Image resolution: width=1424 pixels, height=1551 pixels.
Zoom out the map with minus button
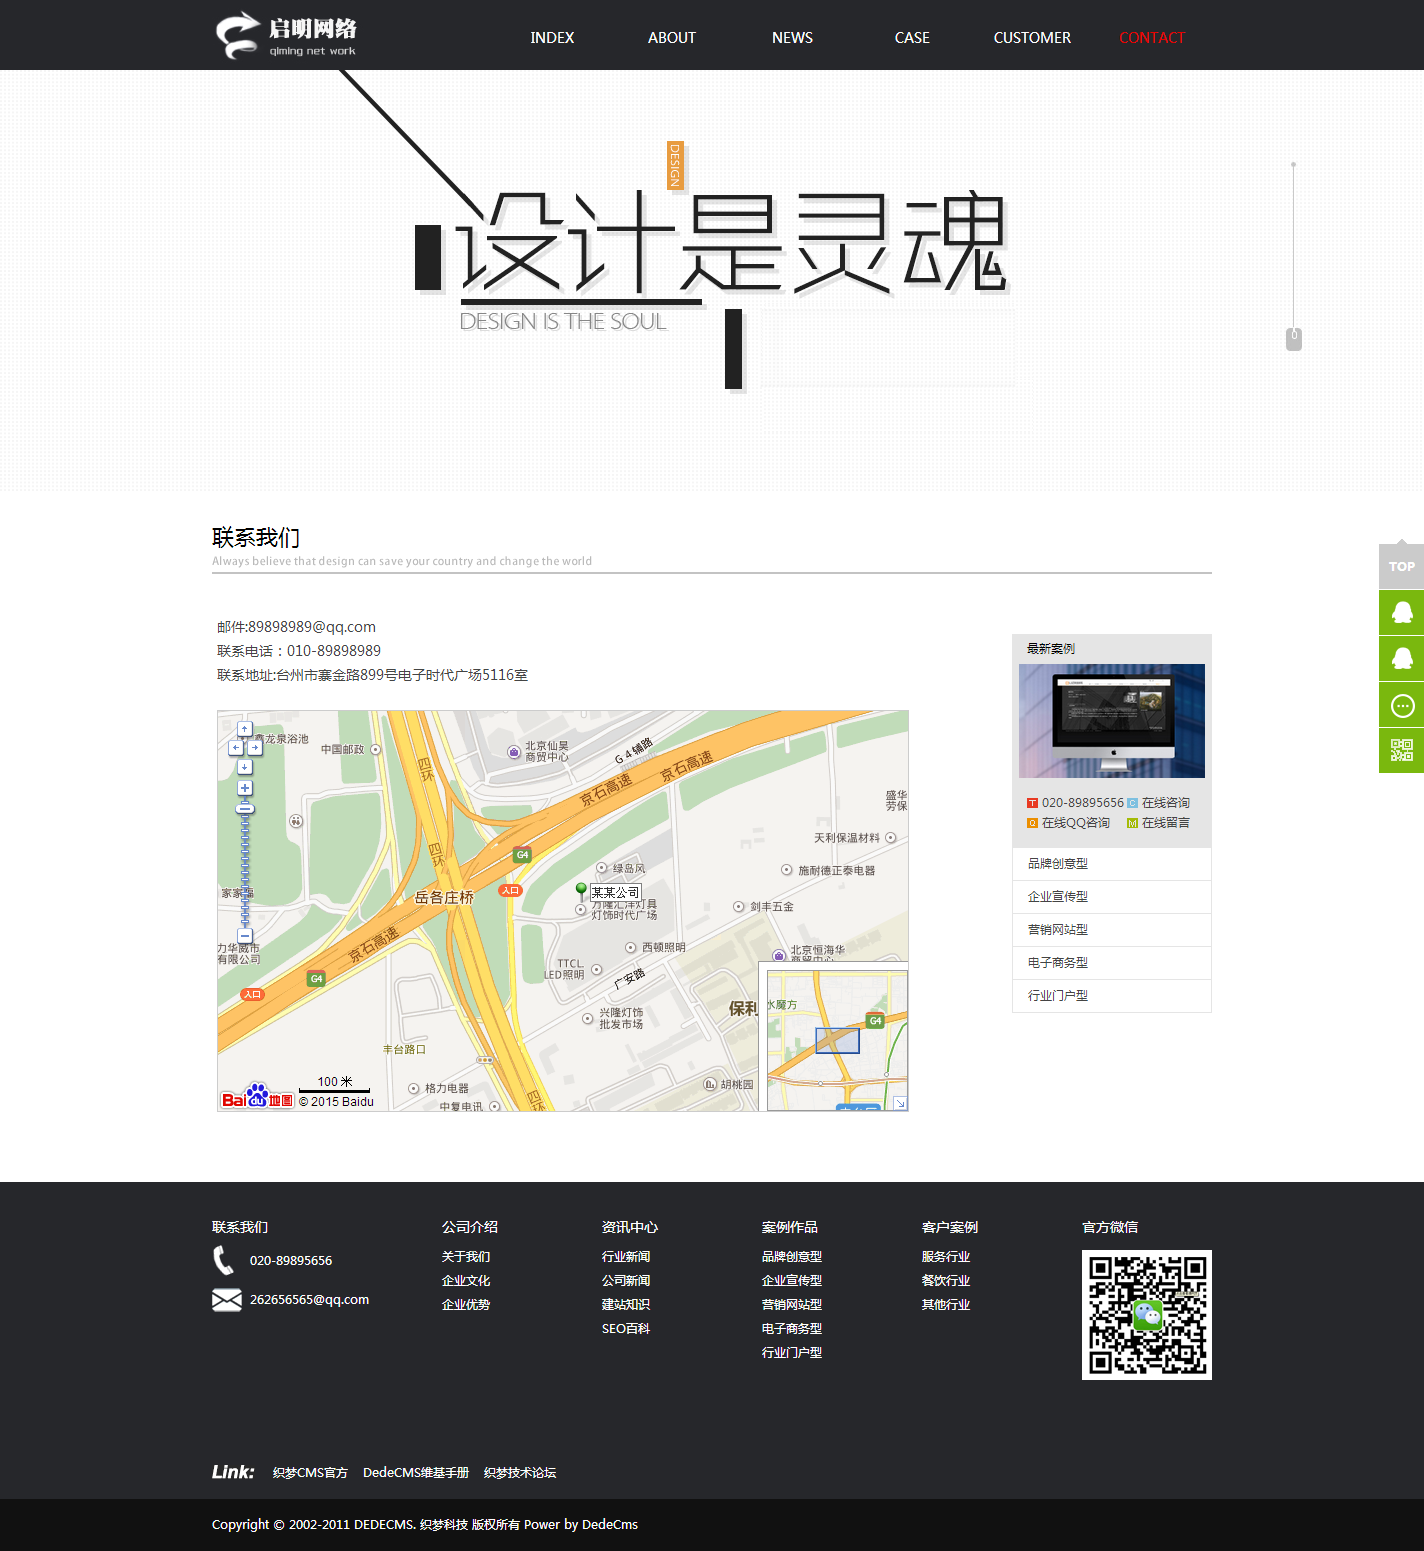245,936
